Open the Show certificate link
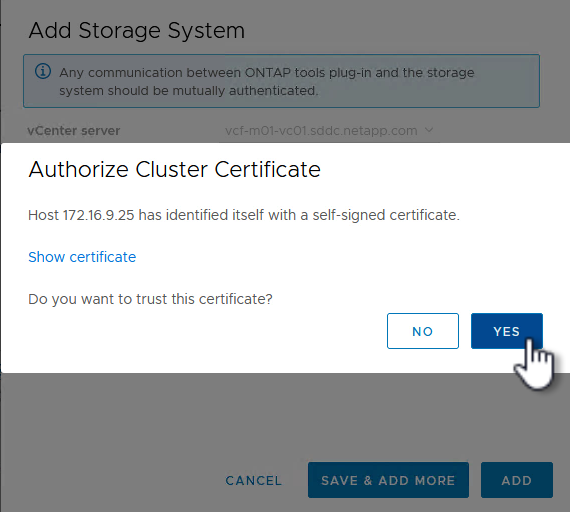The height and width of the screenshot is (512, 570). pyautogui.click(x=82, y=257)
